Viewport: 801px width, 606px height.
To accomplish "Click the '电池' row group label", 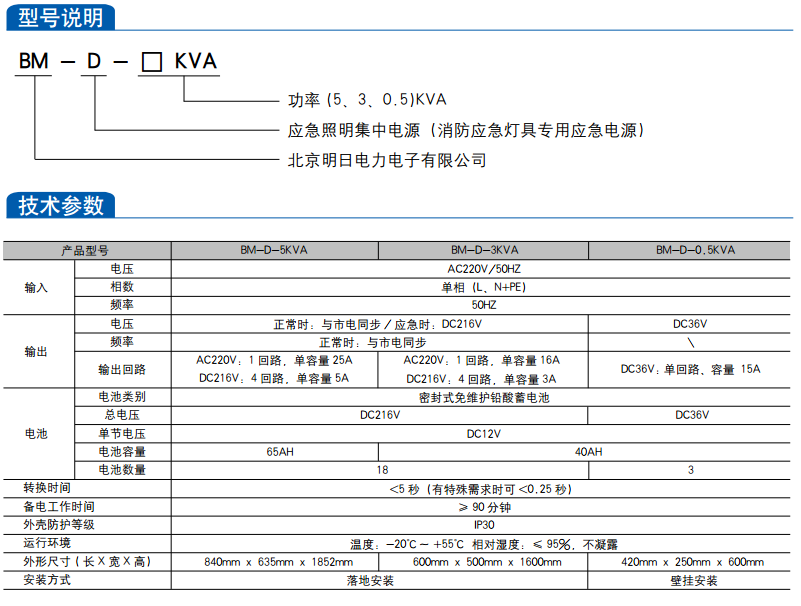I will (36, 434).
